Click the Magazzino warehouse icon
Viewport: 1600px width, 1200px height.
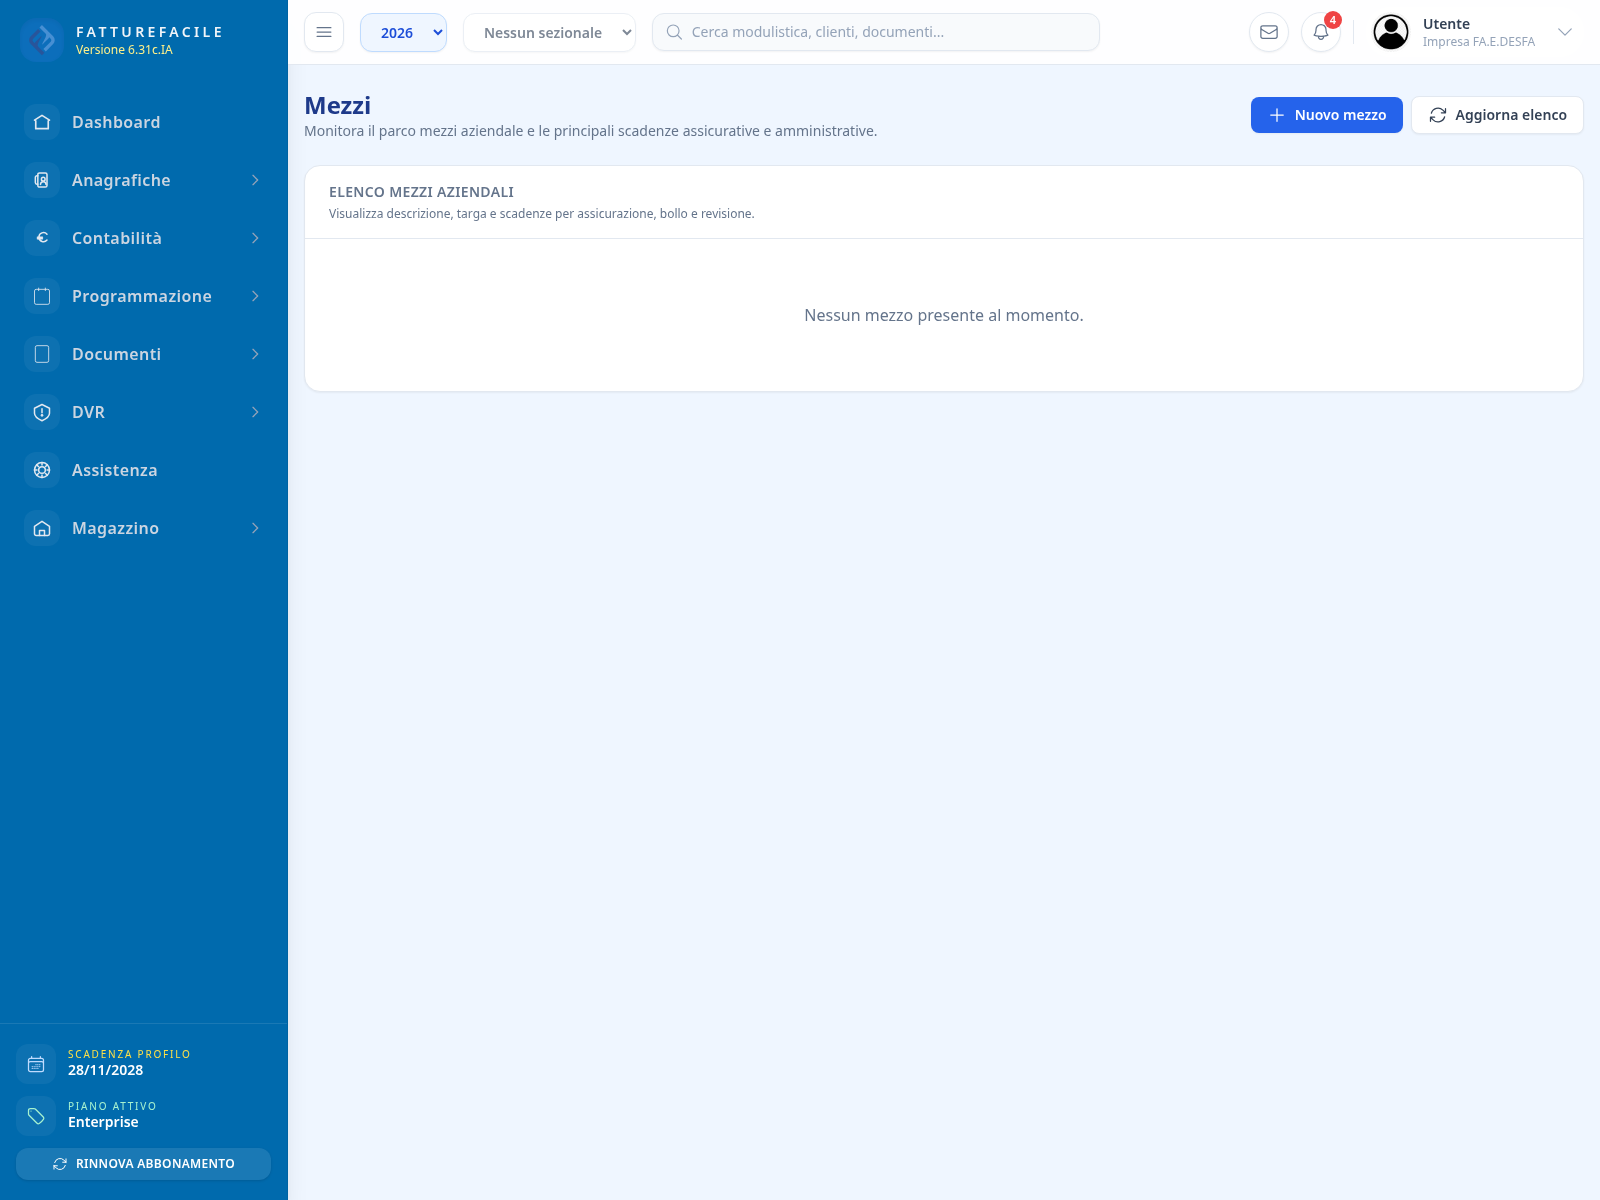coord(42,528)
